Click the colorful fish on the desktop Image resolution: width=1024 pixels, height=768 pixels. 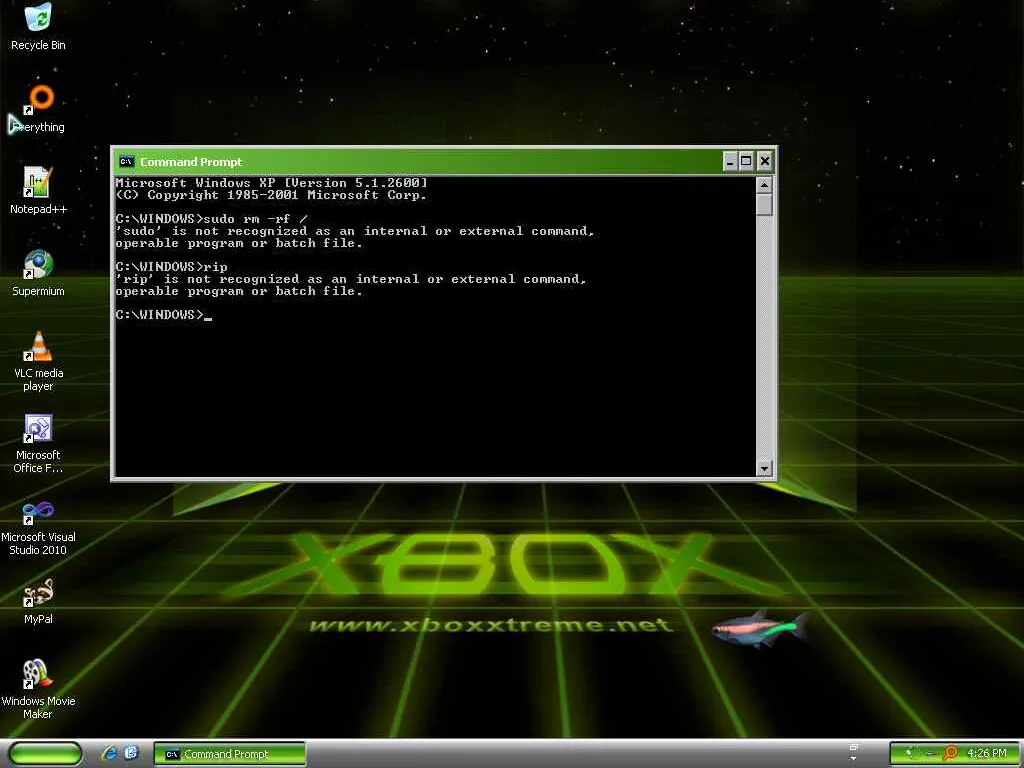tap(760, 628)
